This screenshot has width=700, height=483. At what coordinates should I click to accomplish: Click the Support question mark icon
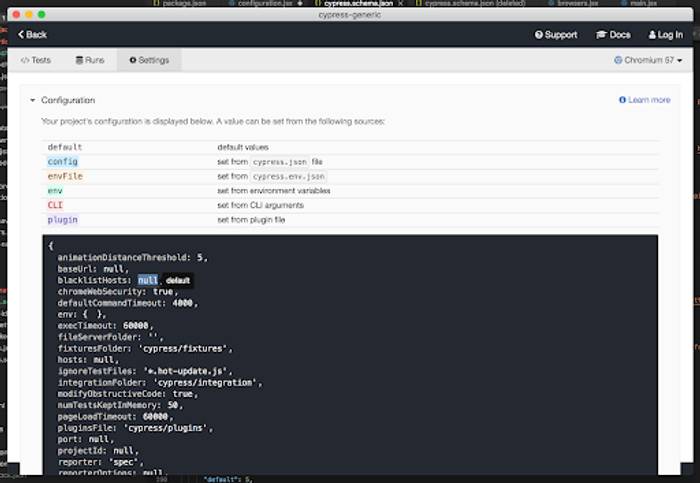(x=539, y=34)
